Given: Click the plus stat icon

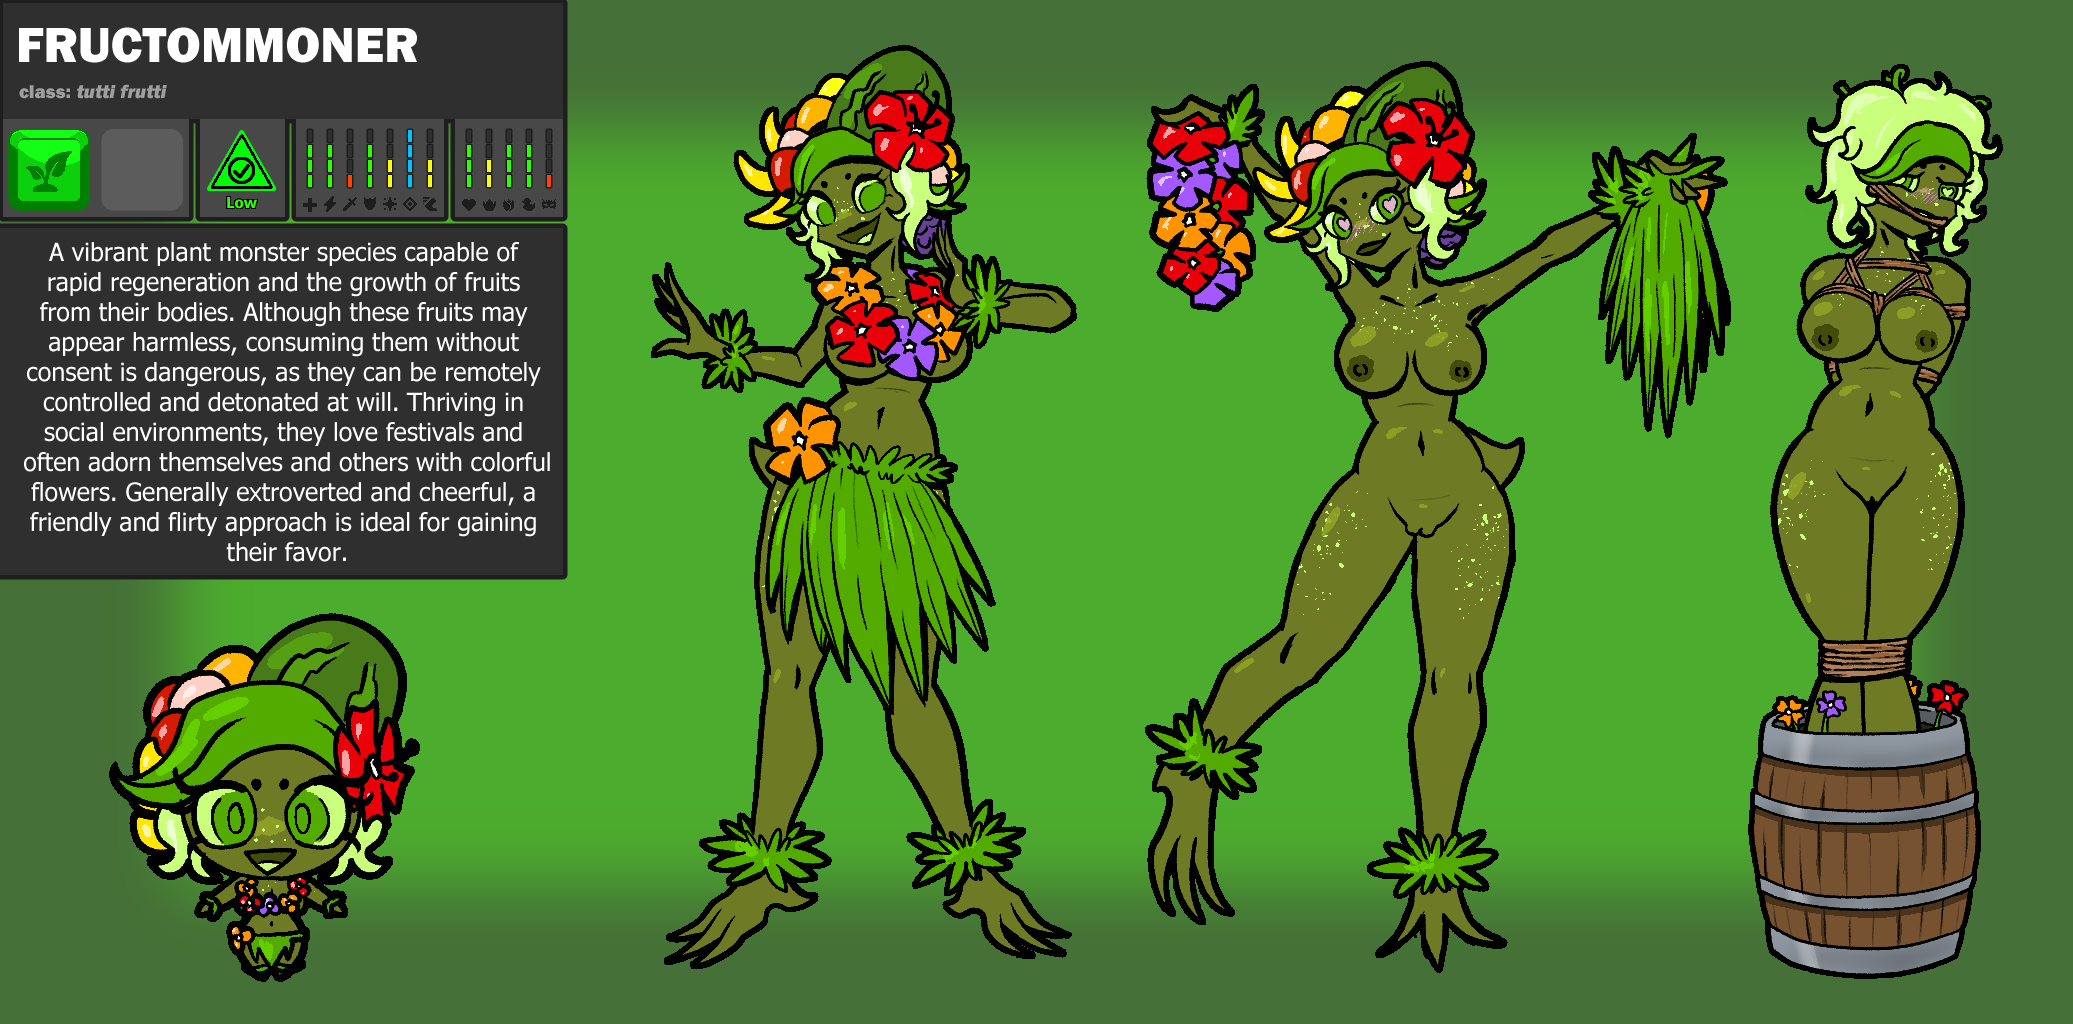Looking at the screenshot, I should [x=310, y=205].
